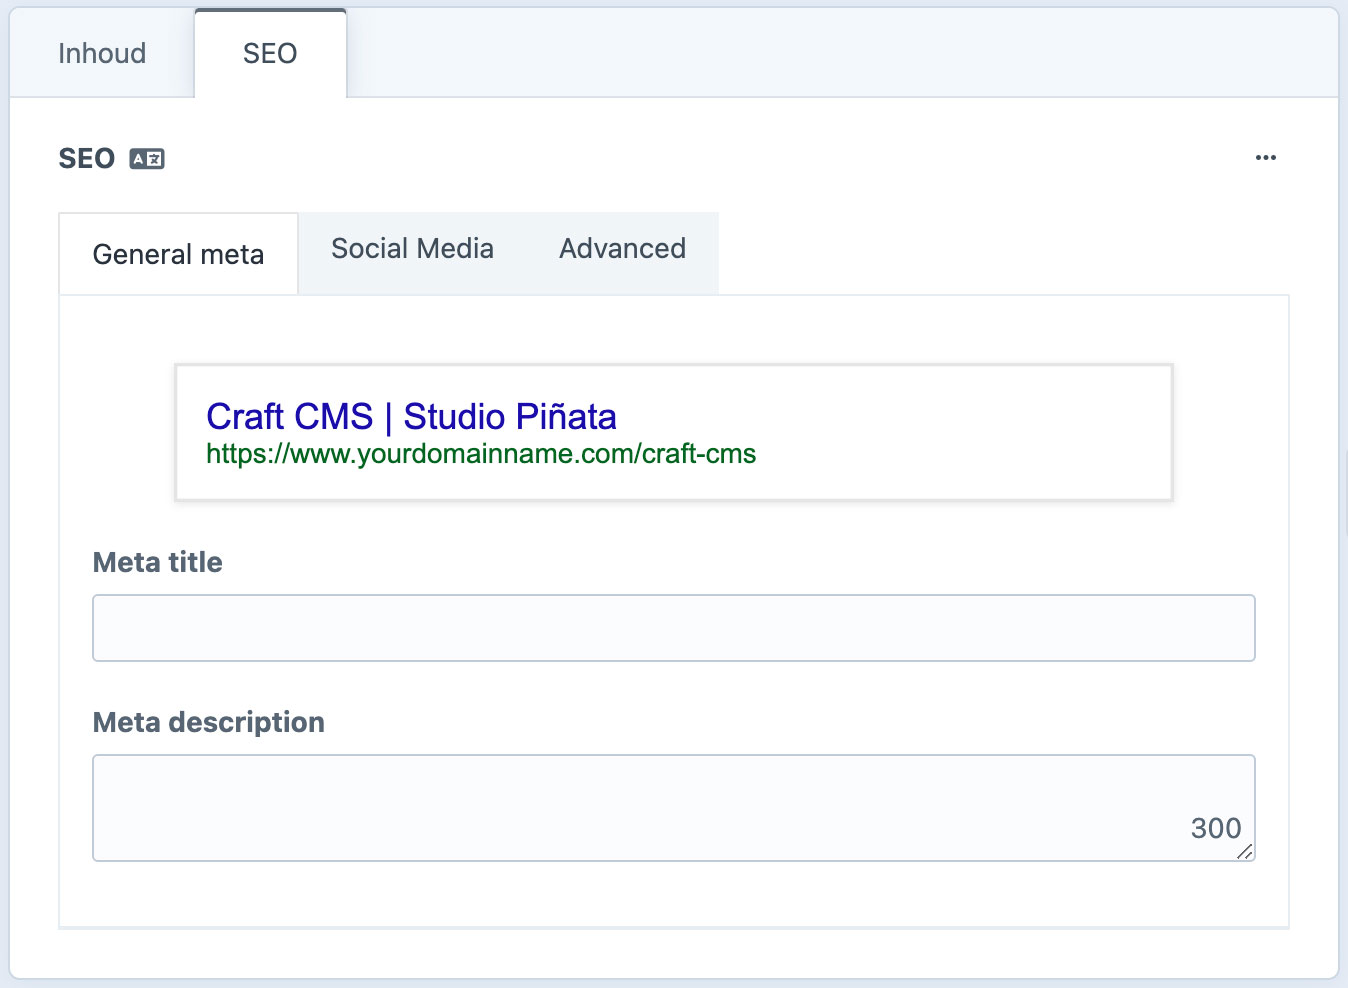
Task: Switch to the Inhoud tab
Action: pos(102,53)
